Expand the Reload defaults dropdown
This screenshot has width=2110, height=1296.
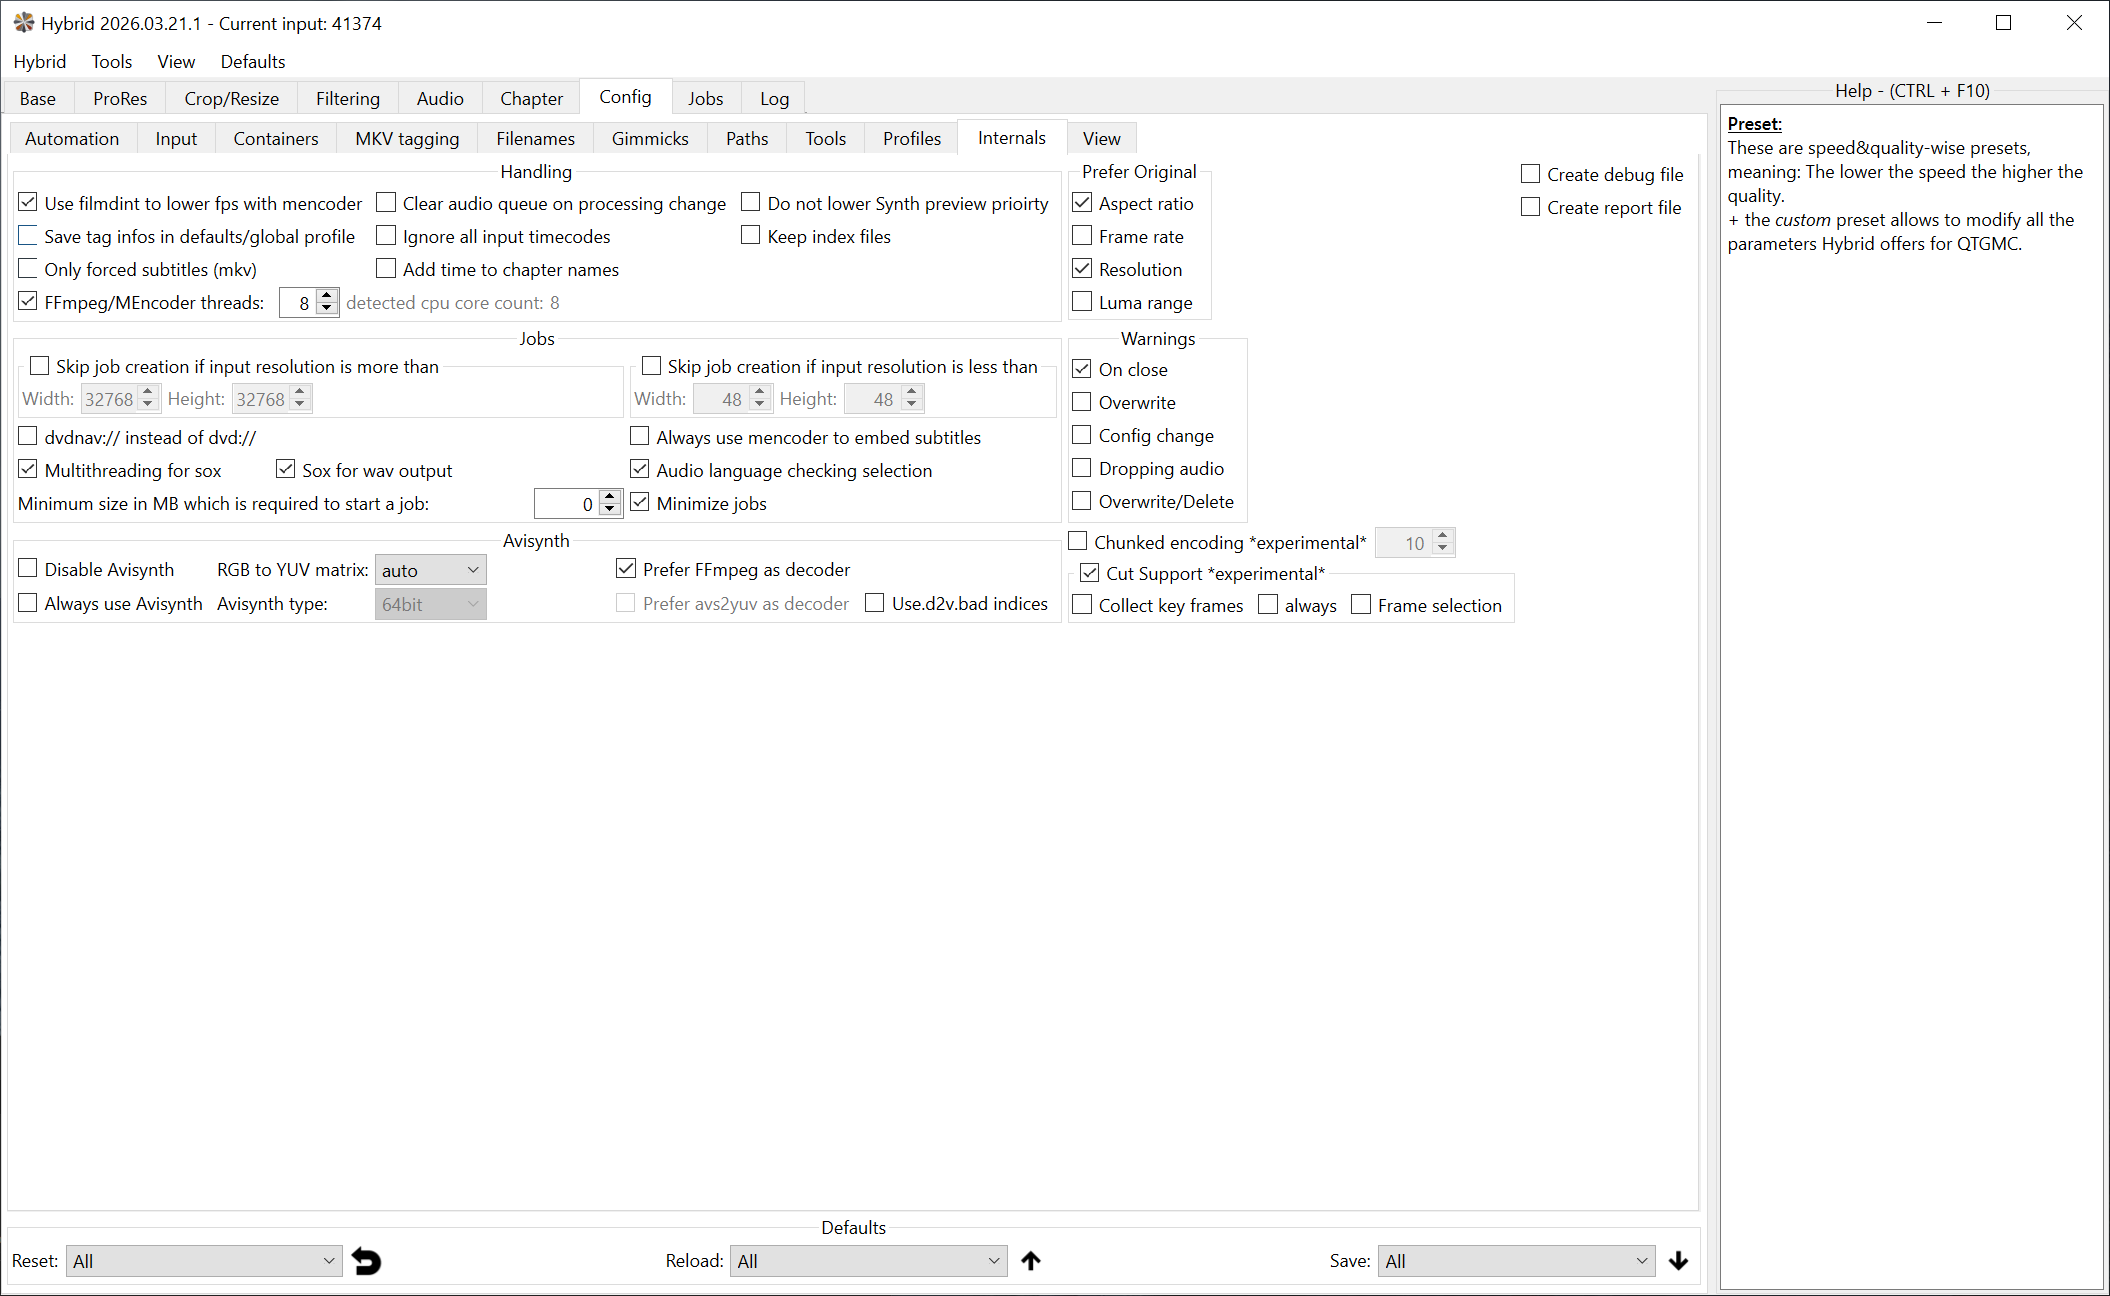click(868, 1261)
